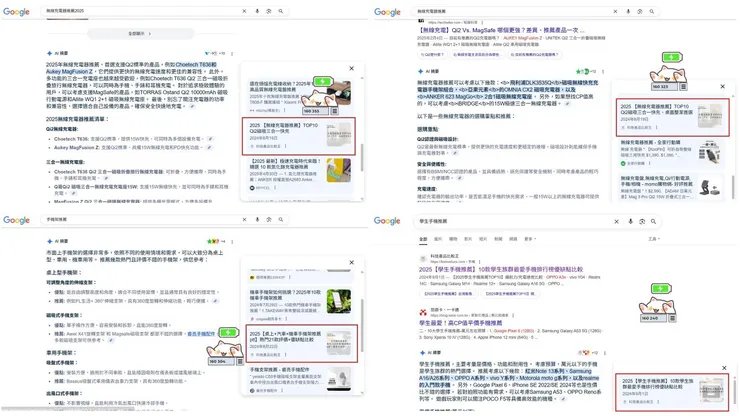
Task: Select the 全部 tab in 學生手機推薦 window
Action: [423, 239]
